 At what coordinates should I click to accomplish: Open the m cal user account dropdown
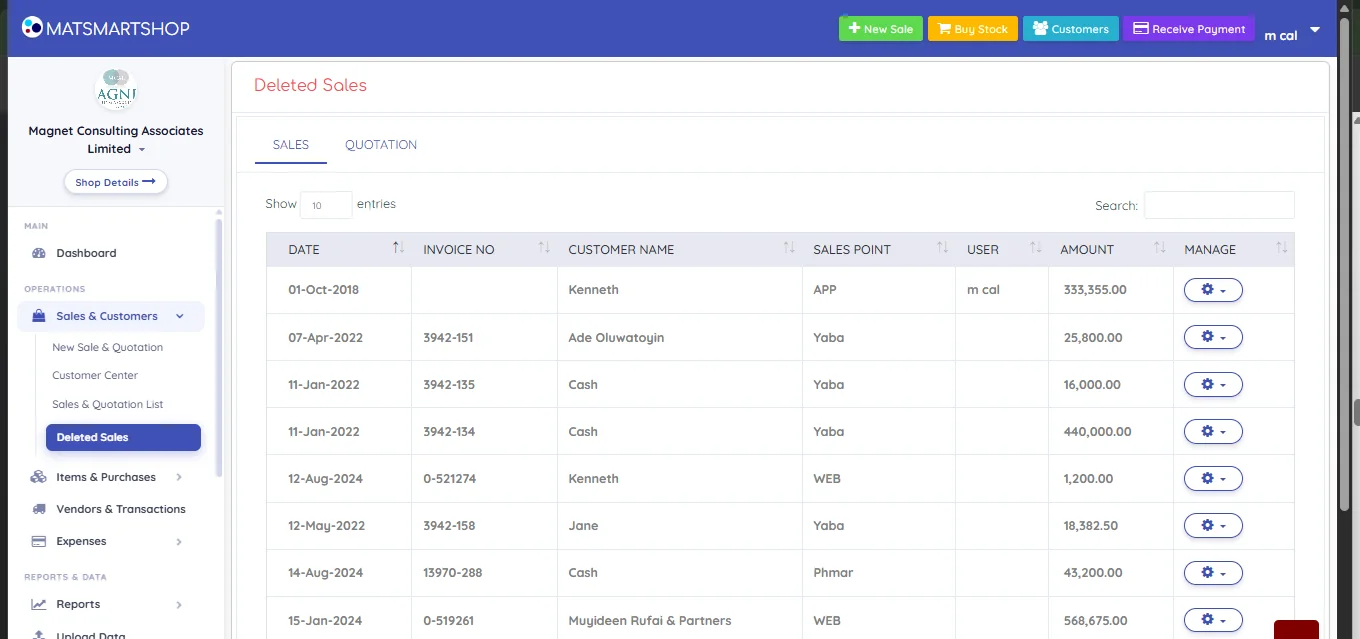click(1292, 32)
